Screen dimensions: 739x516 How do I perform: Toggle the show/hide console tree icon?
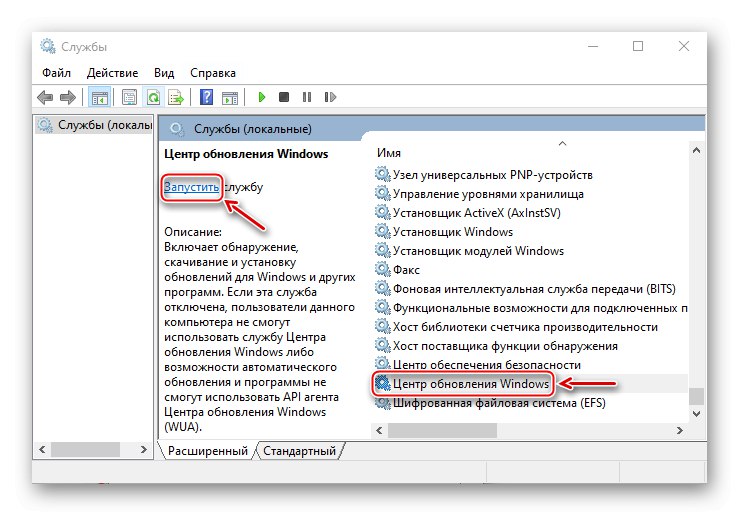click(x=99, y=98)
